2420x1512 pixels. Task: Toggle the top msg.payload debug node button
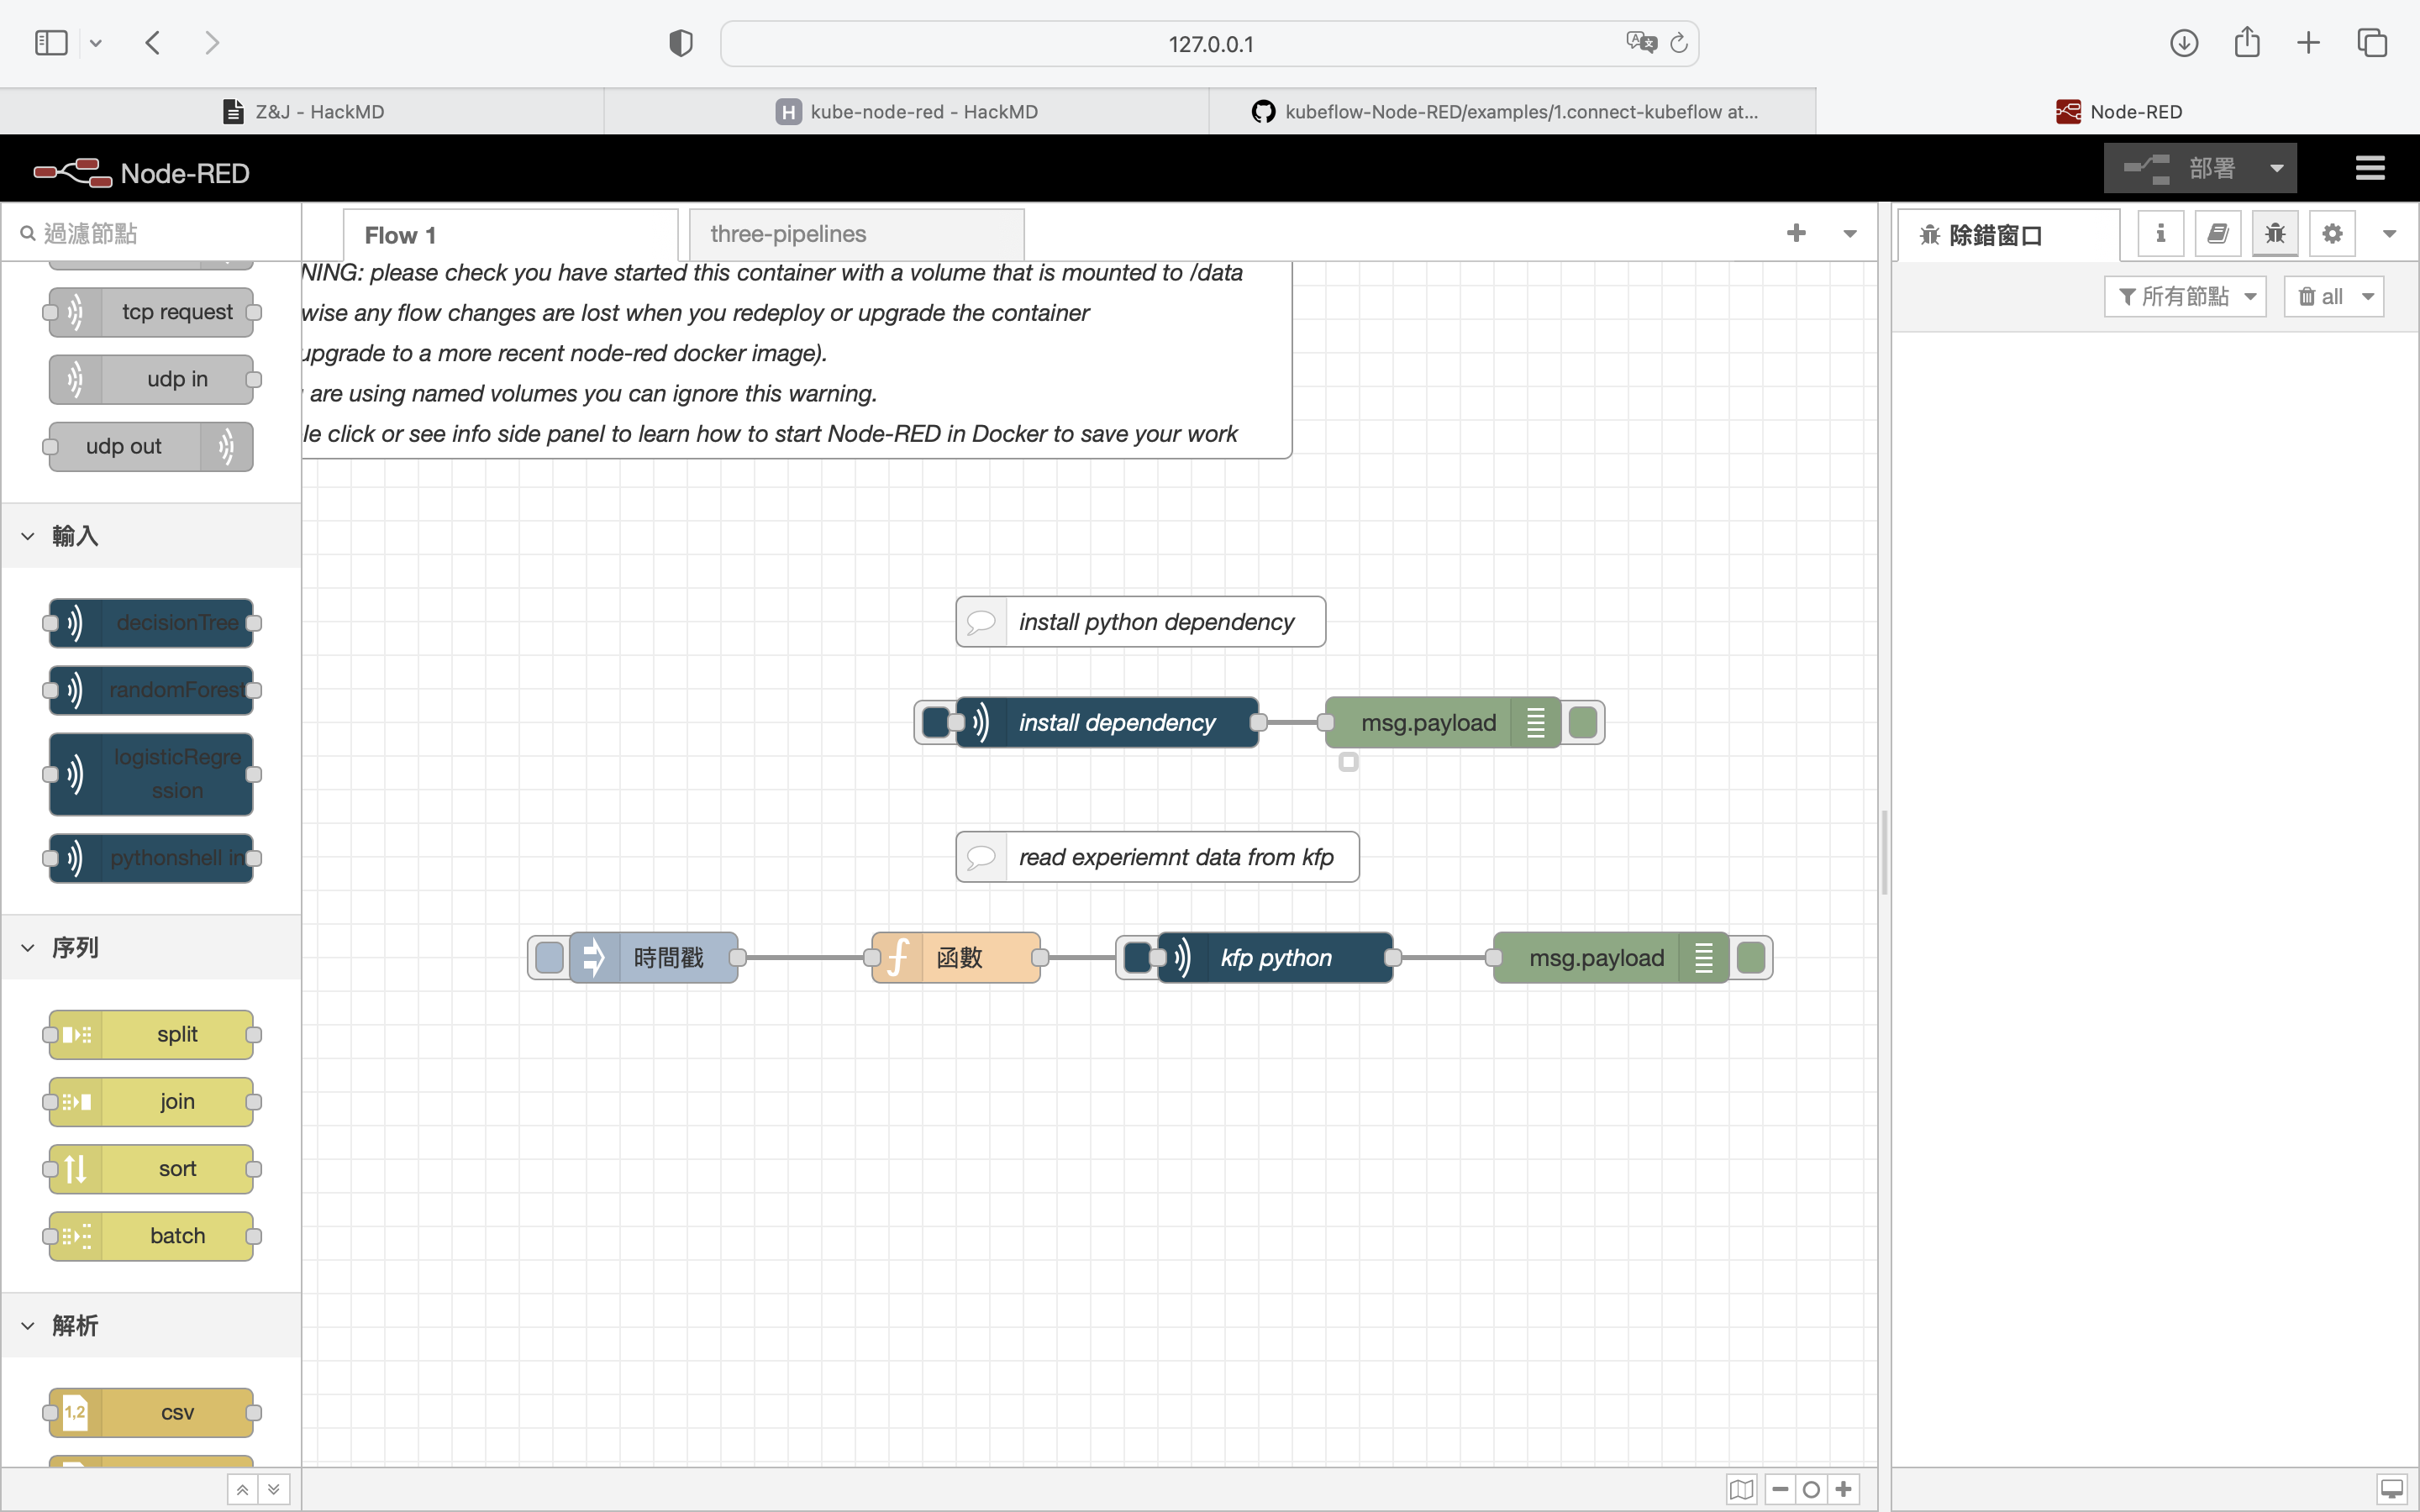1583,722
